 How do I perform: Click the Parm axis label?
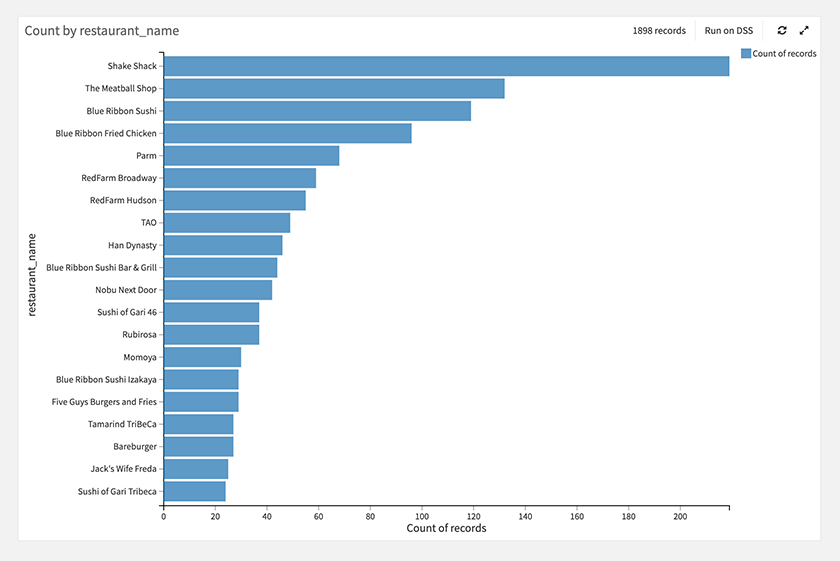[x=146, y=155]
